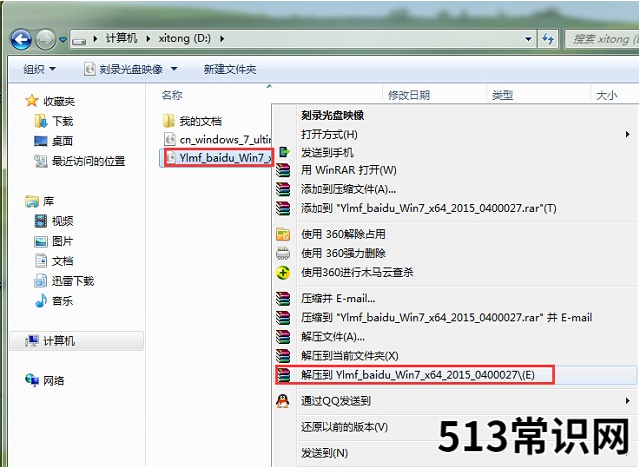Image resolution: width=639 pixels, height=467 pixels.
Task: Choose 添加到压缩文件(A)...
Action: [x=348, y=189]
